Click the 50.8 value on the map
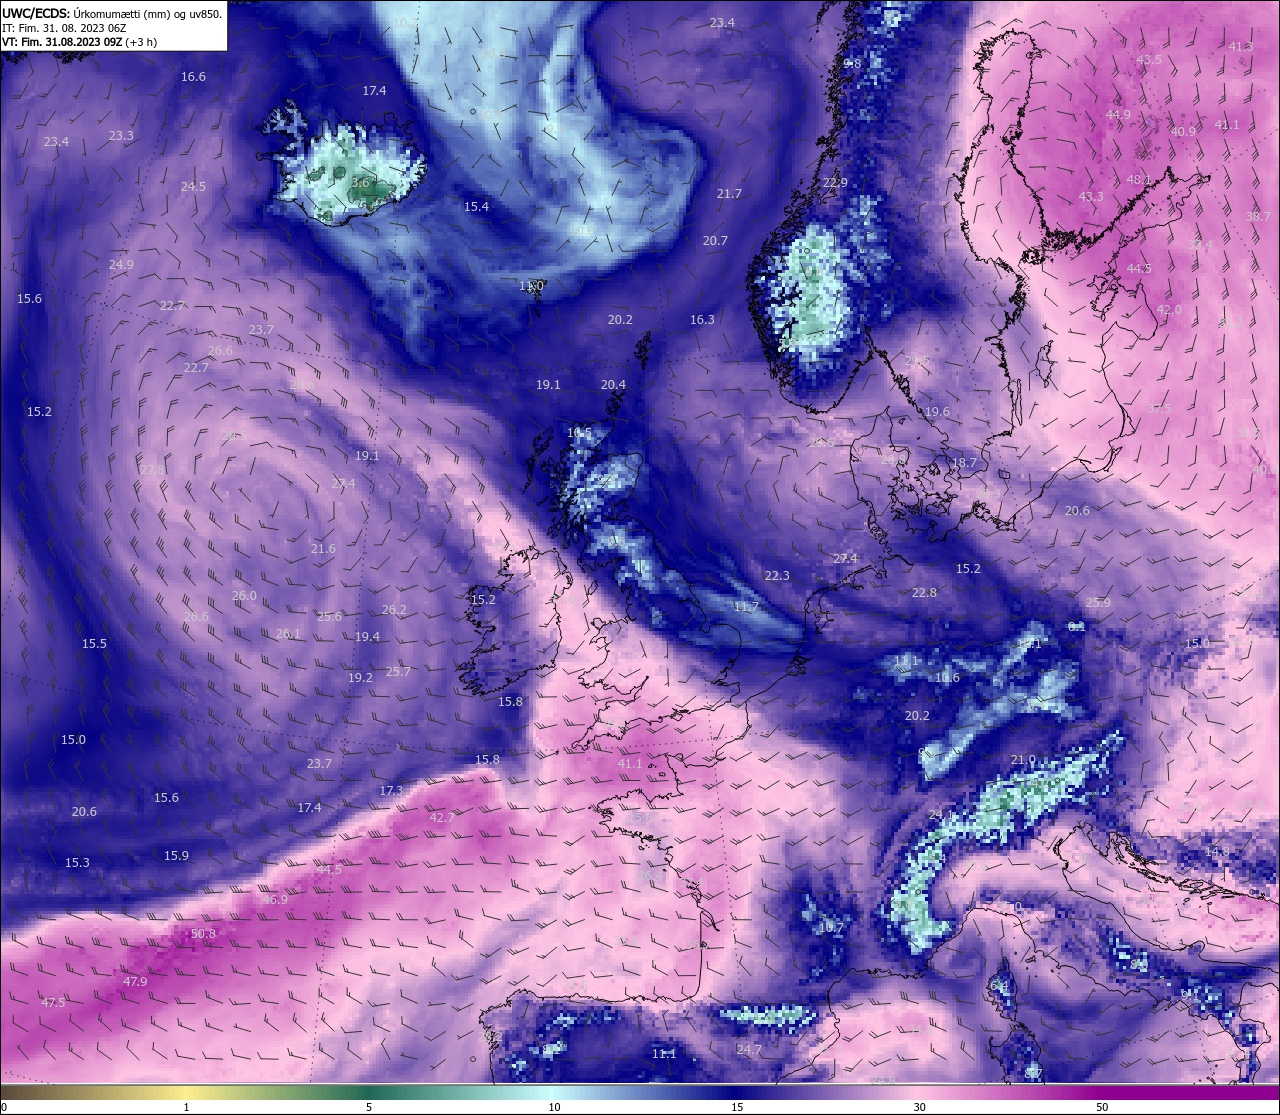 [x=203, y=934]
